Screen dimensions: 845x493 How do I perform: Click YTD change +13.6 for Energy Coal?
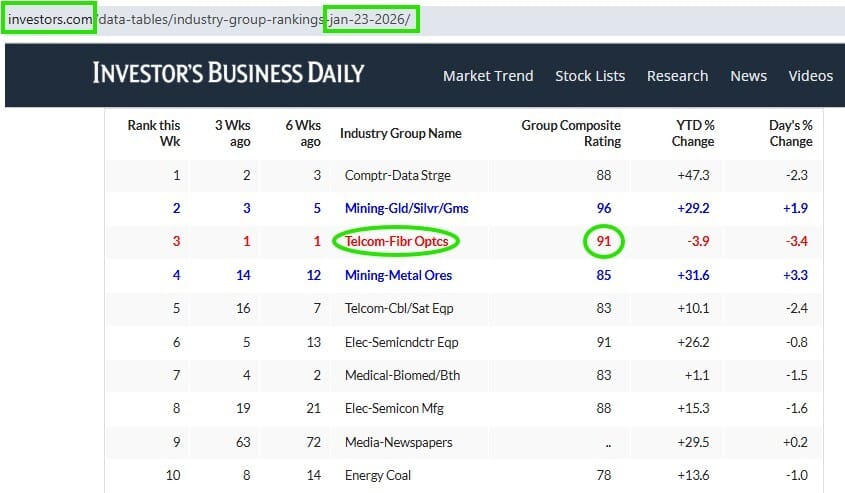coord(694,475)
